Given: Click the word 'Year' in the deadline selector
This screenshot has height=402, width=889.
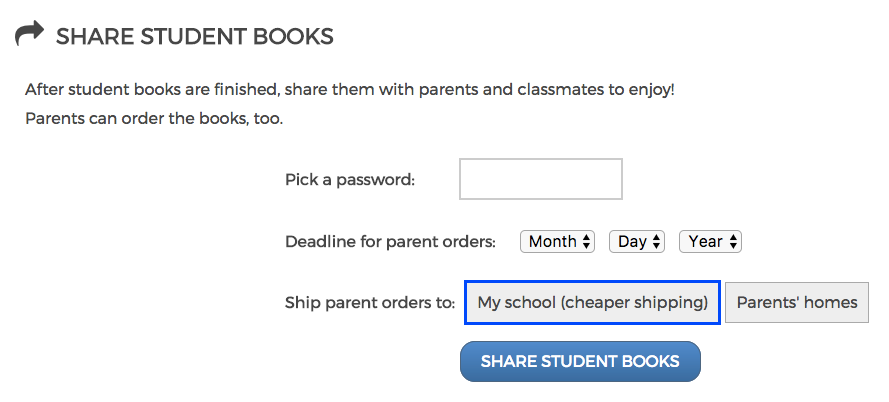Looking at the screenshot, I should tap(705, 242).
